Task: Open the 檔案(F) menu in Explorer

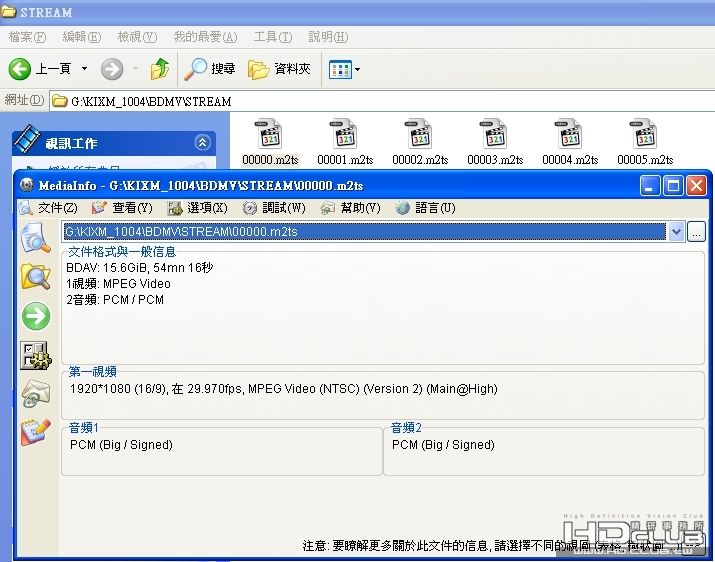Action: (27, 37)
